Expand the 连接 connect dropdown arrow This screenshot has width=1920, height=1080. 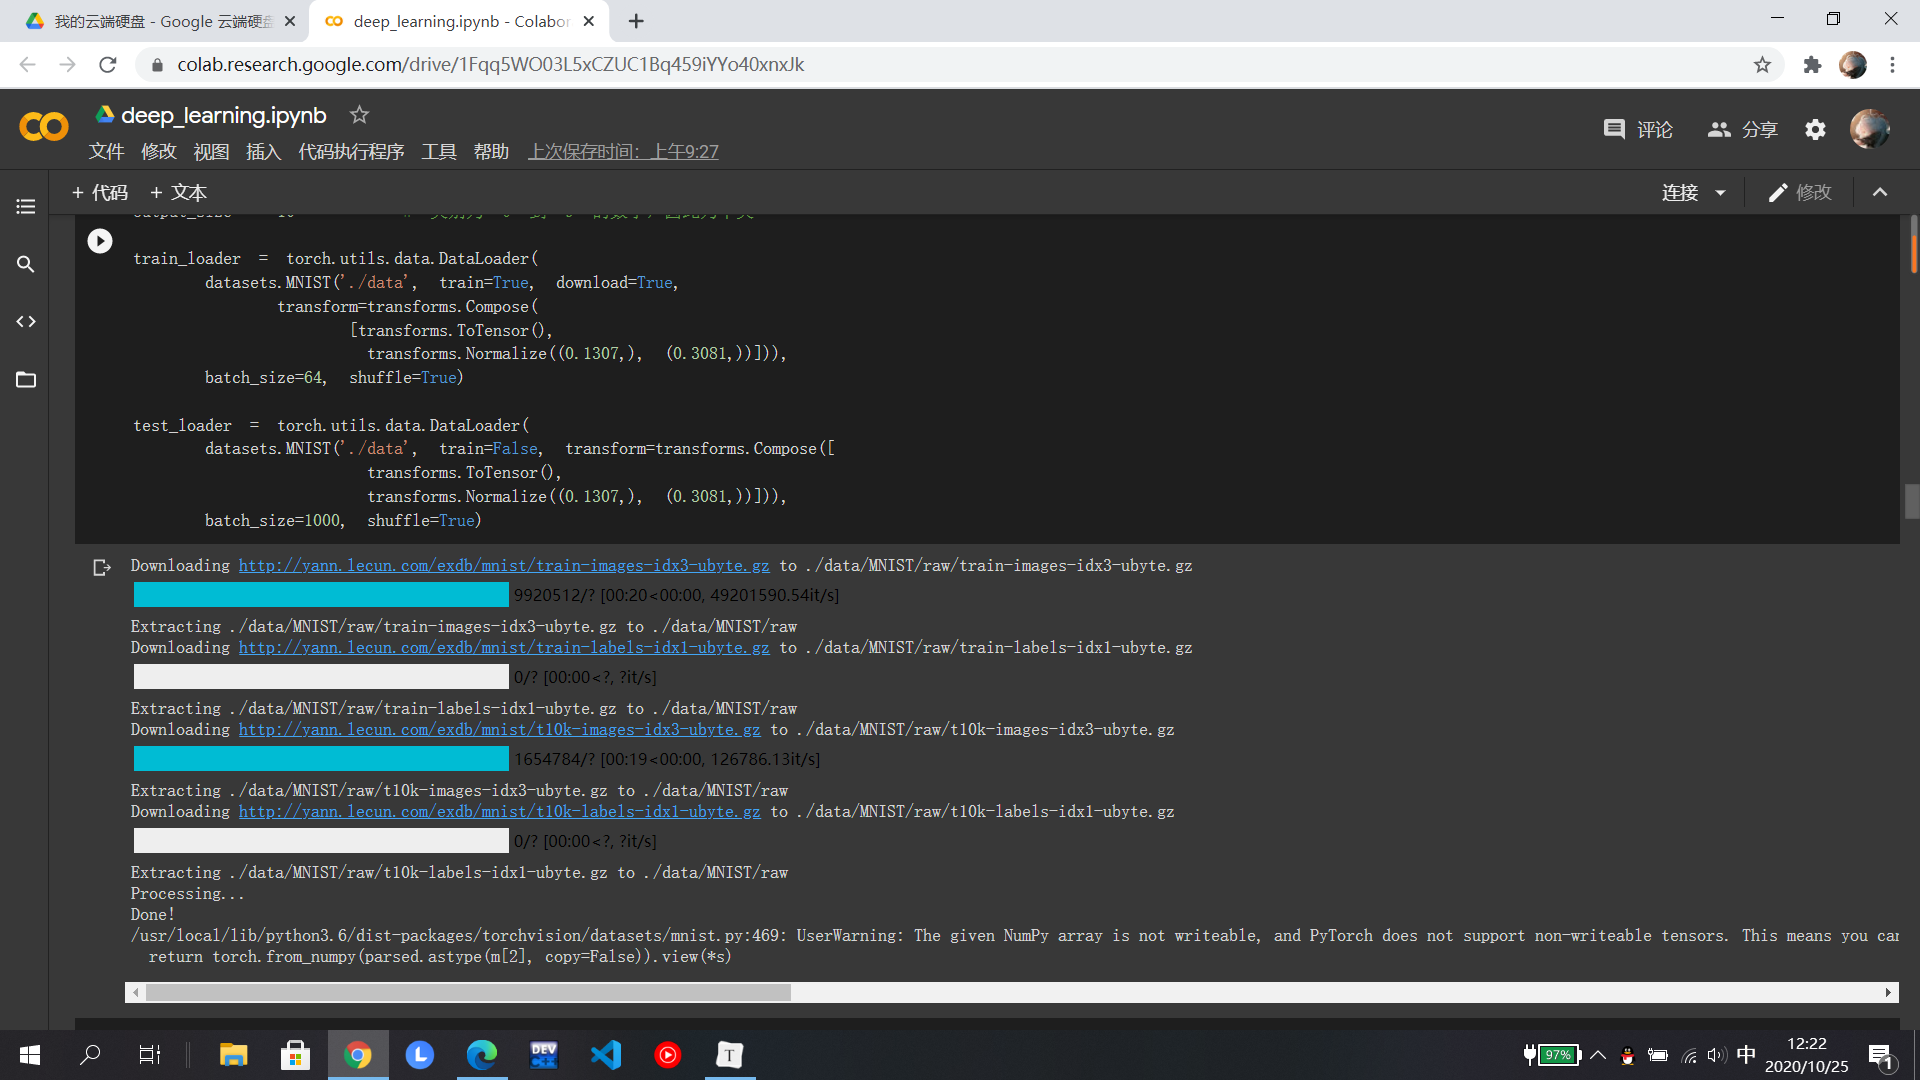[x=1720, y=193]
